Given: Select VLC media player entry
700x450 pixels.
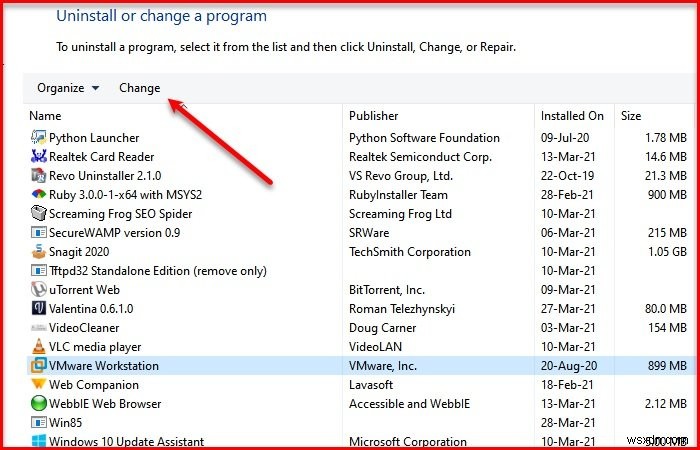Looking at the screenshot, I should pos(95,347).
